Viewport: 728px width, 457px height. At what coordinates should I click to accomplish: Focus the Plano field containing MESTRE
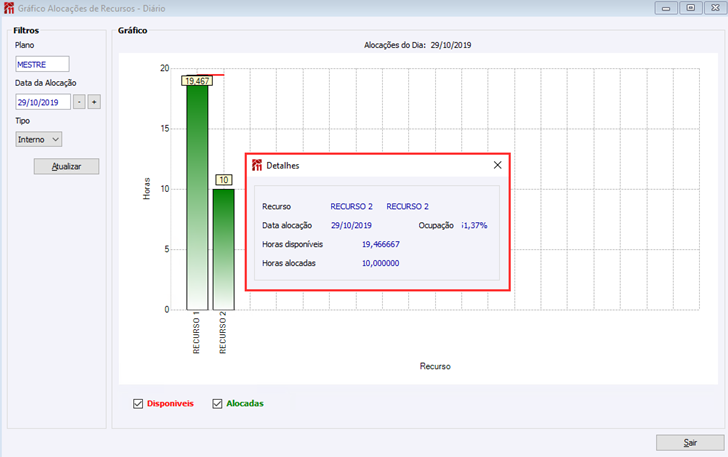pyautogui.click(x=42, y=64)
